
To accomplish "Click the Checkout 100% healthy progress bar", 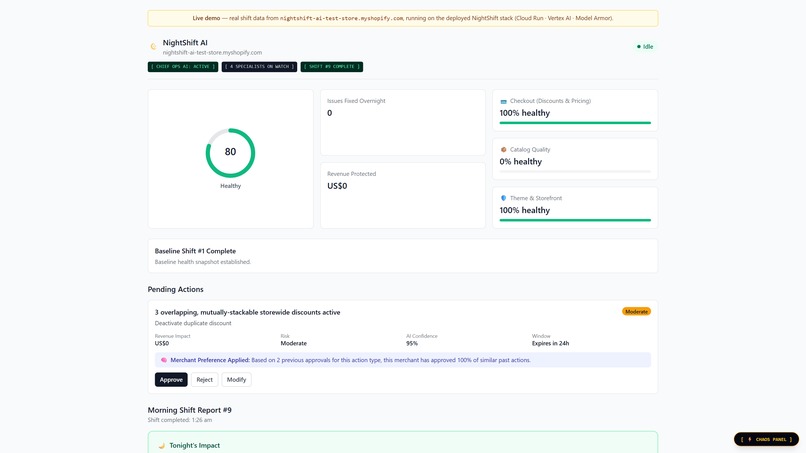I will click(575, 123).
